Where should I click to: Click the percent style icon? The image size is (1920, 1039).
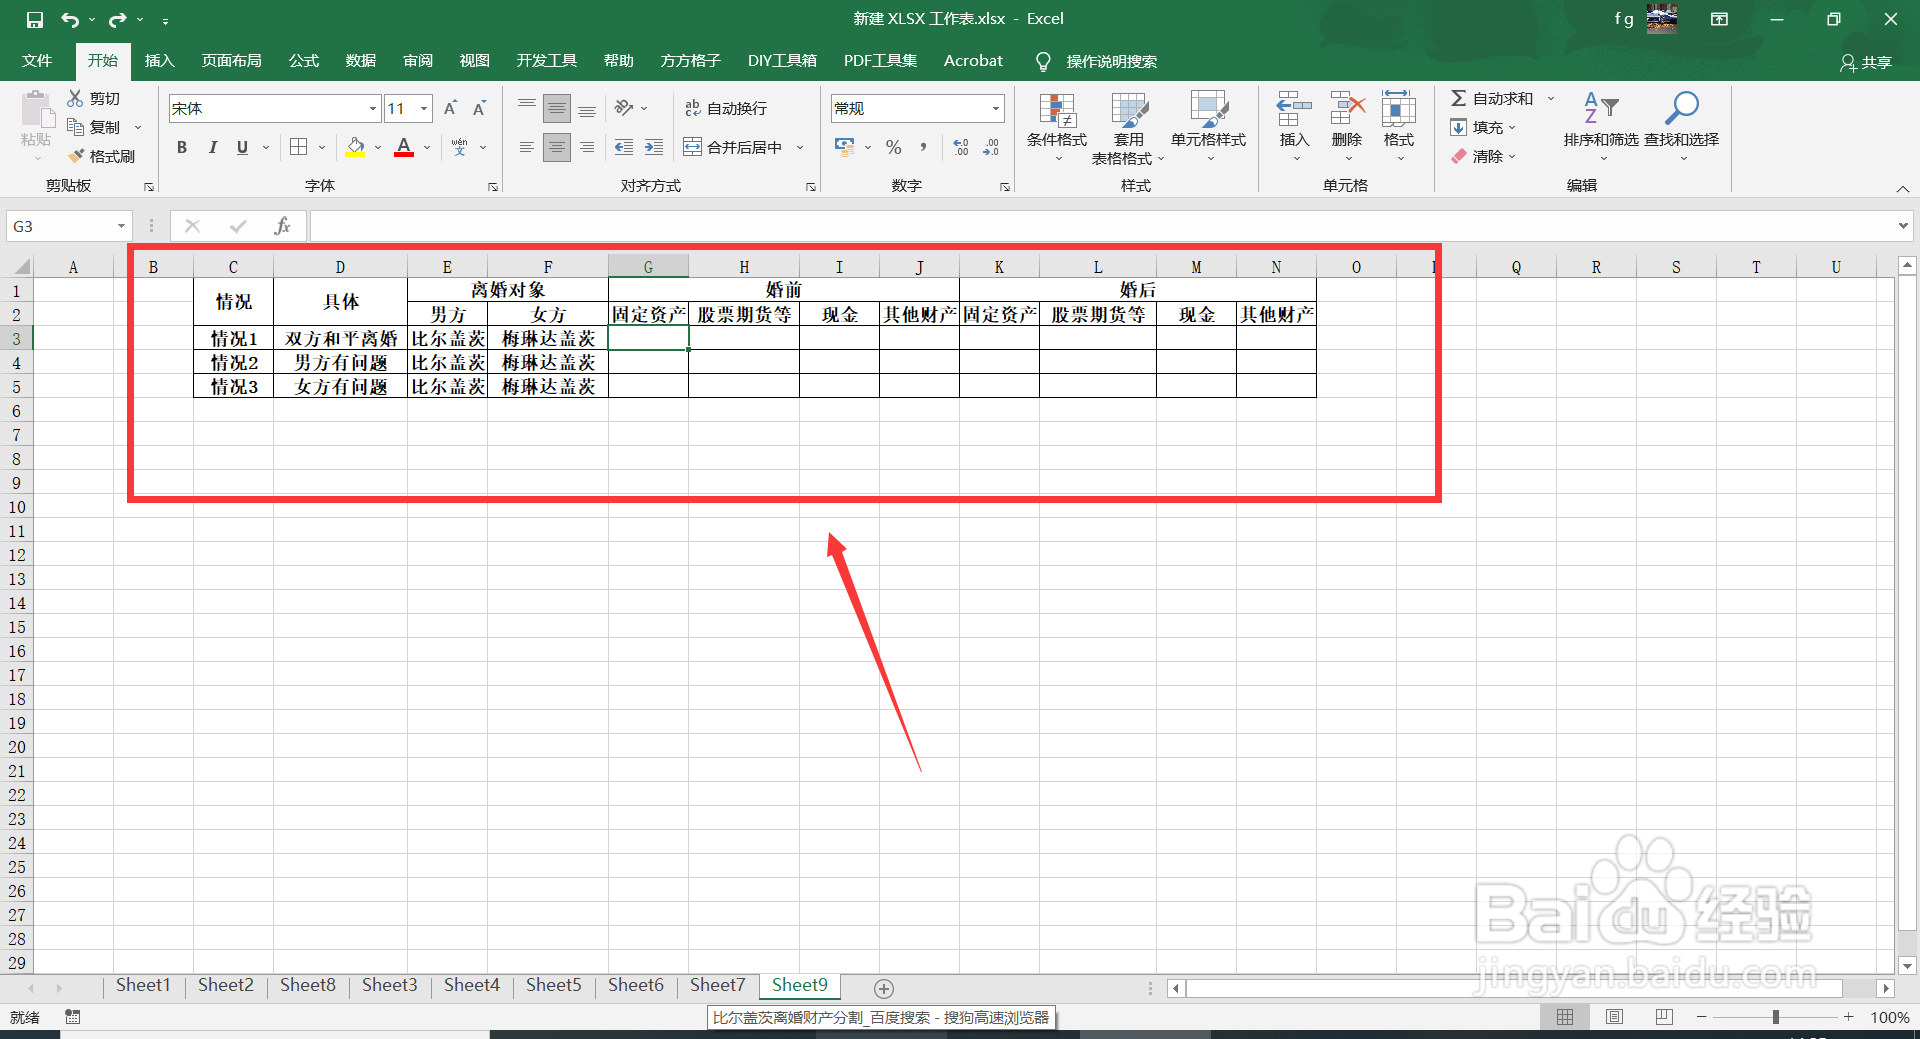coord(894,147)
